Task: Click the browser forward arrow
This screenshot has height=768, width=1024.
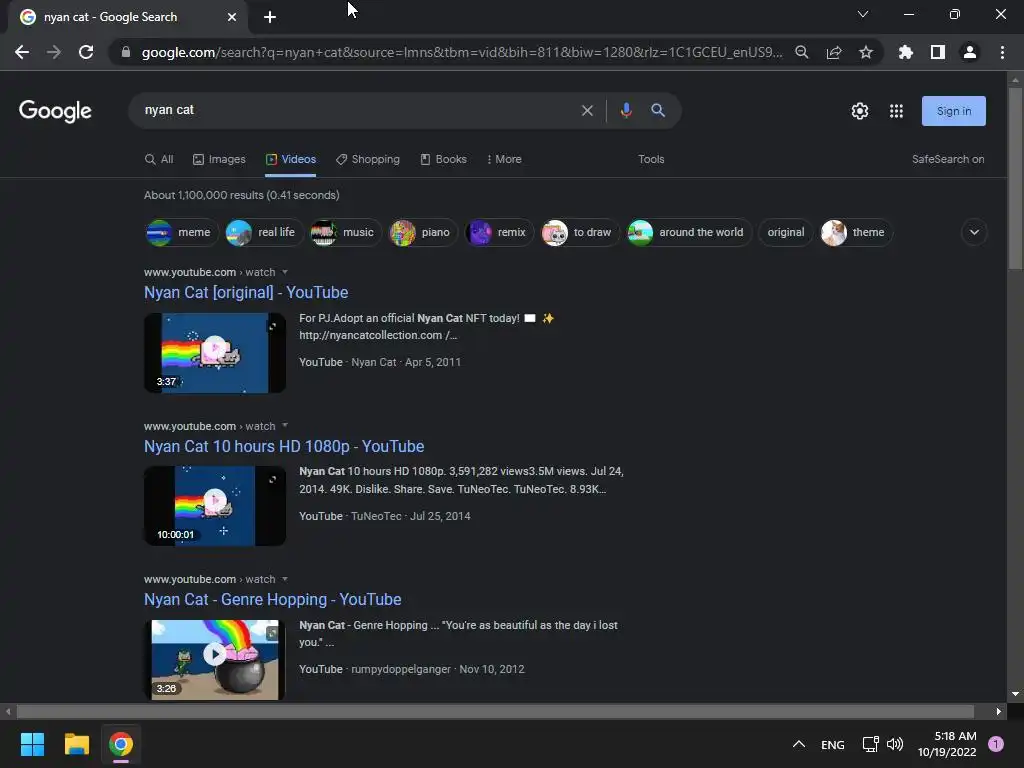Action: (54, 52)
